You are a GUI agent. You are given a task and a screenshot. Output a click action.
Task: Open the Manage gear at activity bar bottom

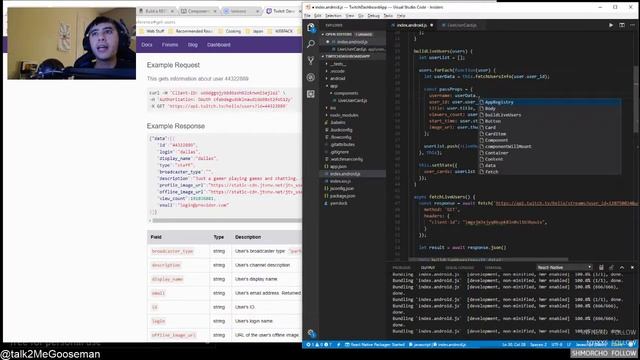(311, 333)
